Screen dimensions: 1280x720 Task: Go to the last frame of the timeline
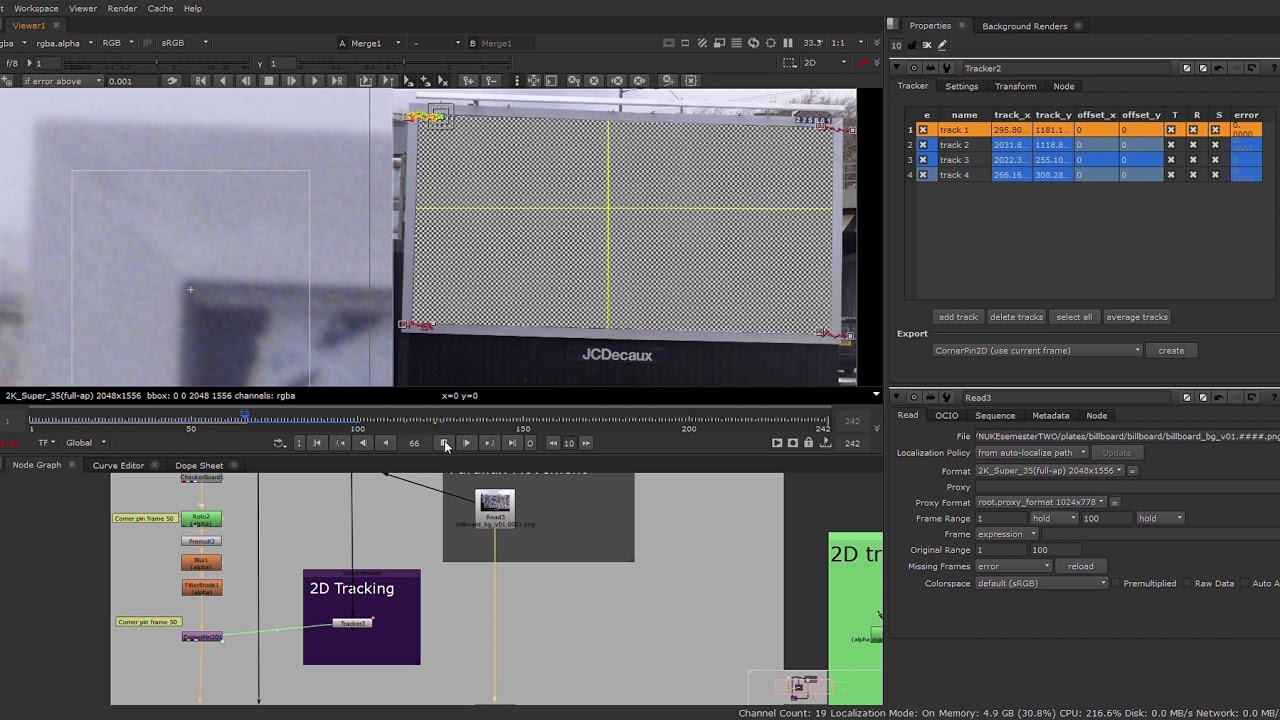point(511,443)
